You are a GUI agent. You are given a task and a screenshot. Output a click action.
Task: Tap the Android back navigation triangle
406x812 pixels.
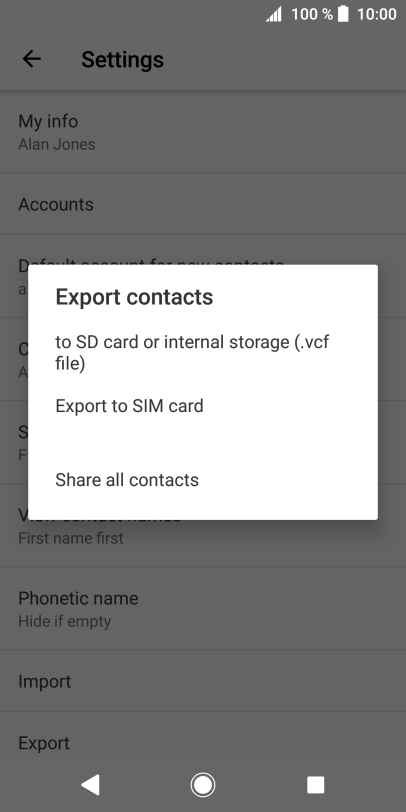[x=91, y=785]
